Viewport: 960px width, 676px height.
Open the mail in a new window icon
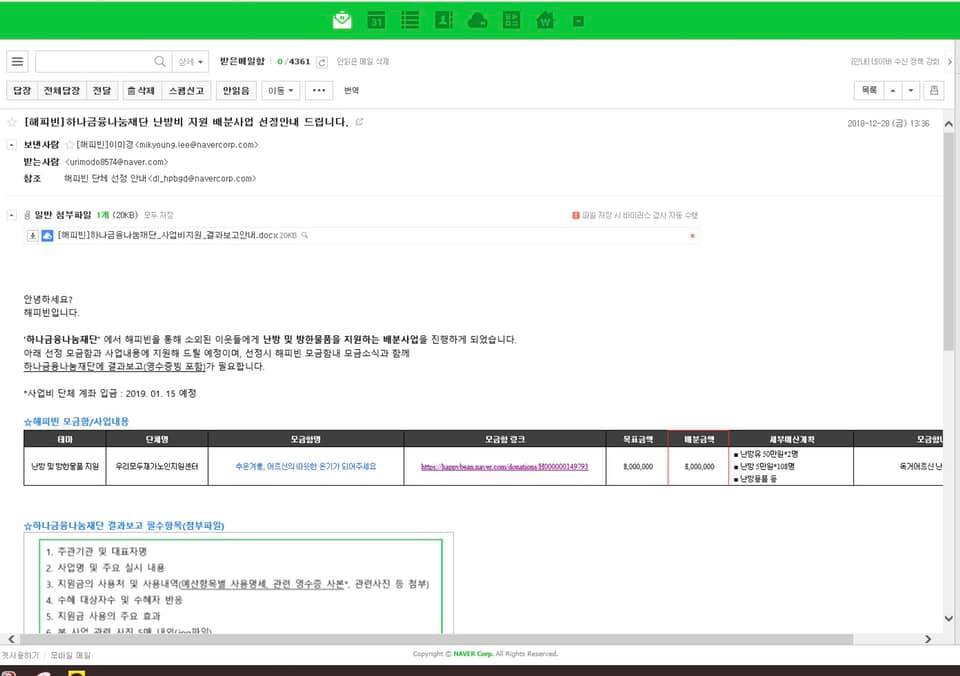[x=359, y=122]
